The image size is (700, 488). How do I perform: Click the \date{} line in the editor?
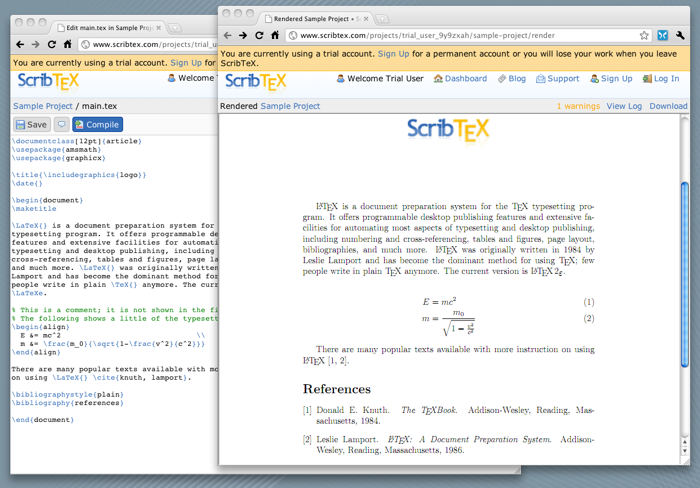click(x=27, y=183)
